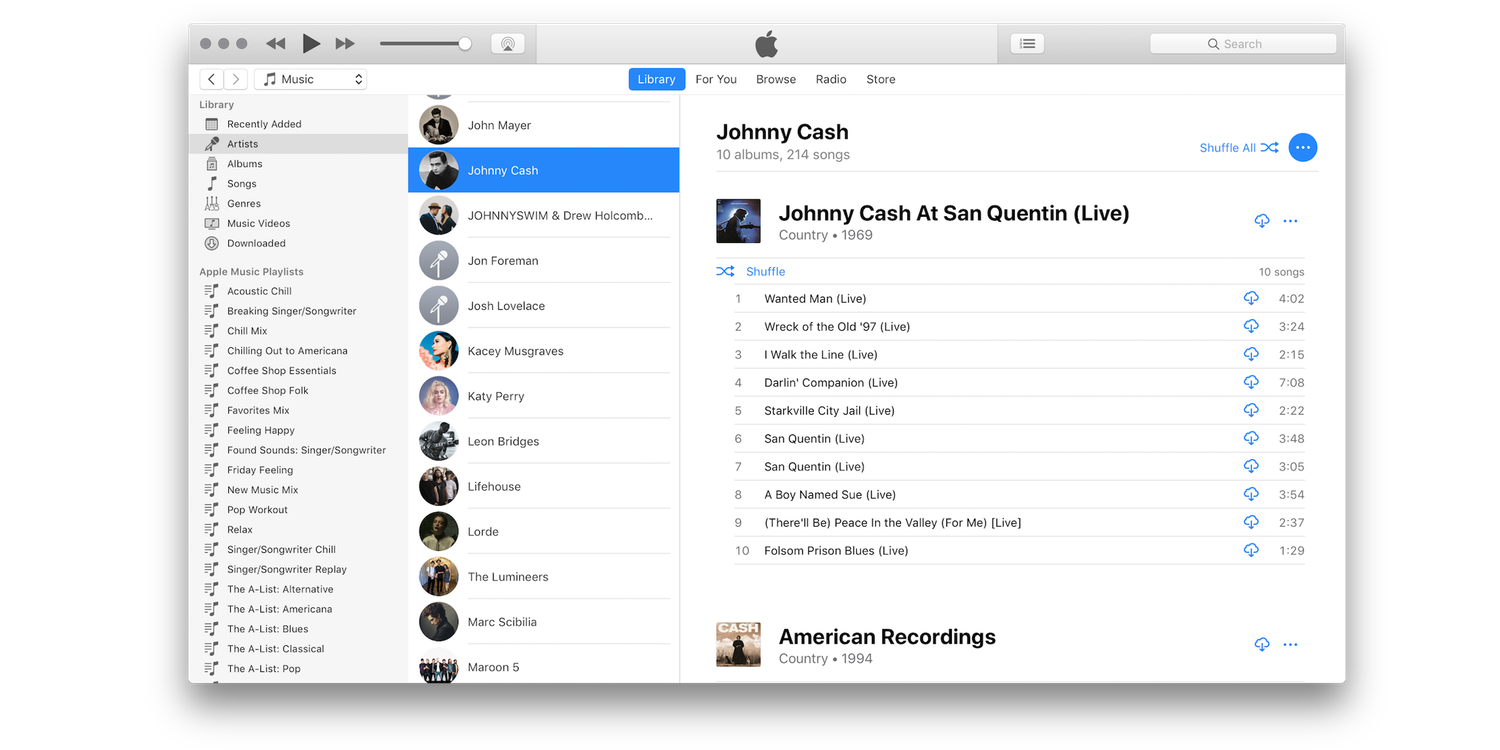Open the ellipsis menu for San Quentin album
Viewport: 1500px width, 750px height.
tap(1290, 221)
